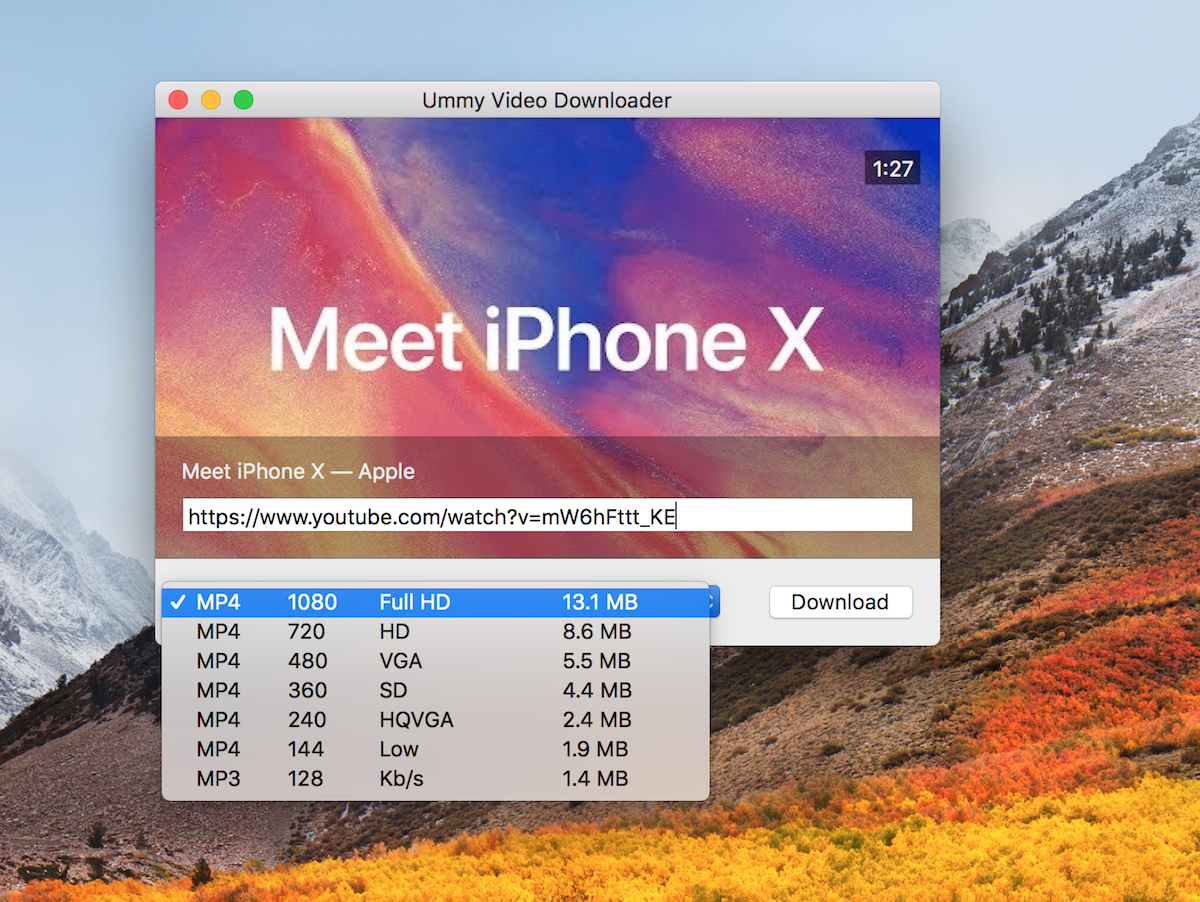Screen dimensions: 1200x902
Task: Click the format dropdown arrow stepper
Action: tap(714, 602)
